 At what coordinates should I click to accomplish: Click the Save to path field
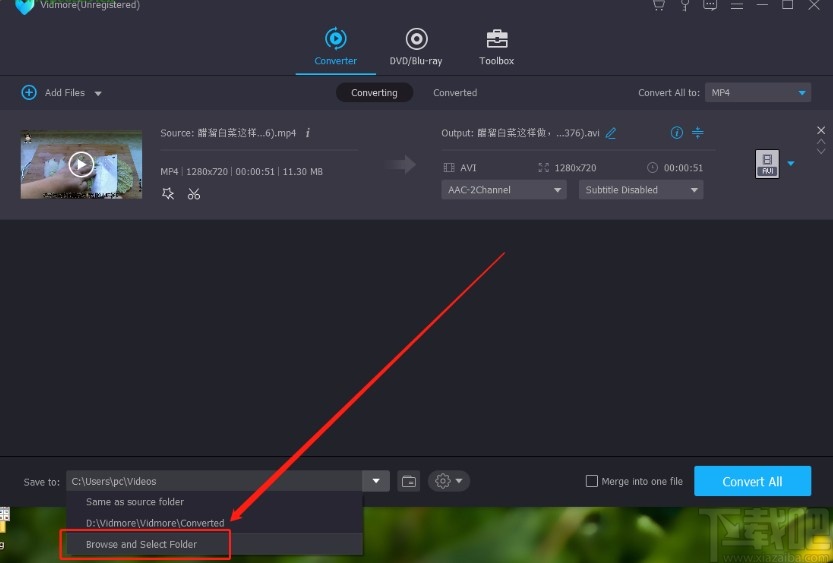pos(215,481)
